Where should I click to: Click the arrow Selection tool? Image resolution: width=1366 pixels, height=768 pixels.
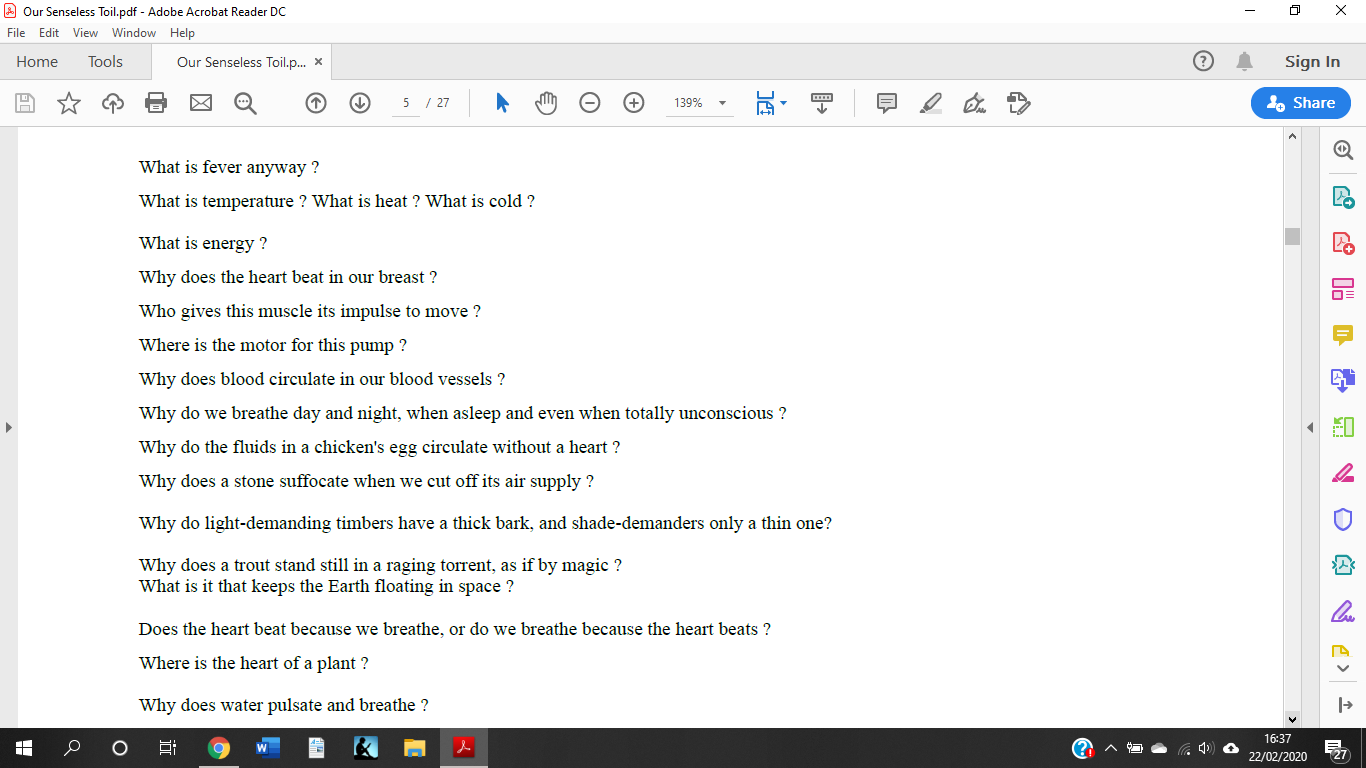[x=502, y=103]
